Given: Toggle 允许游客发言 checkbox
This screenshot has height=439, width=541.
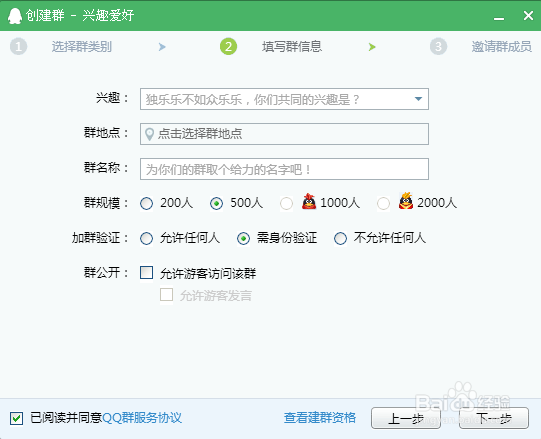Looking at the screenshot, I should pos(167,295).
